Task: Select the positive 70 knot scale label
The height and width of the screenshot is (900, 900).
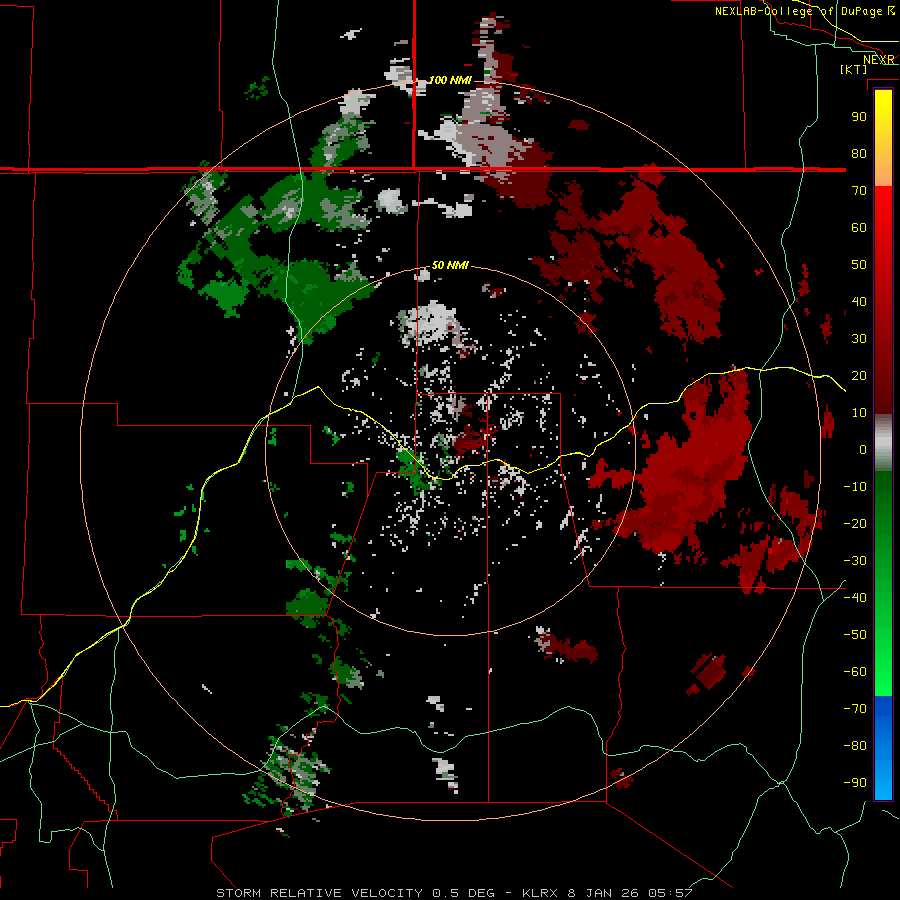Action: pyautogui.click(x=859, y=191)
